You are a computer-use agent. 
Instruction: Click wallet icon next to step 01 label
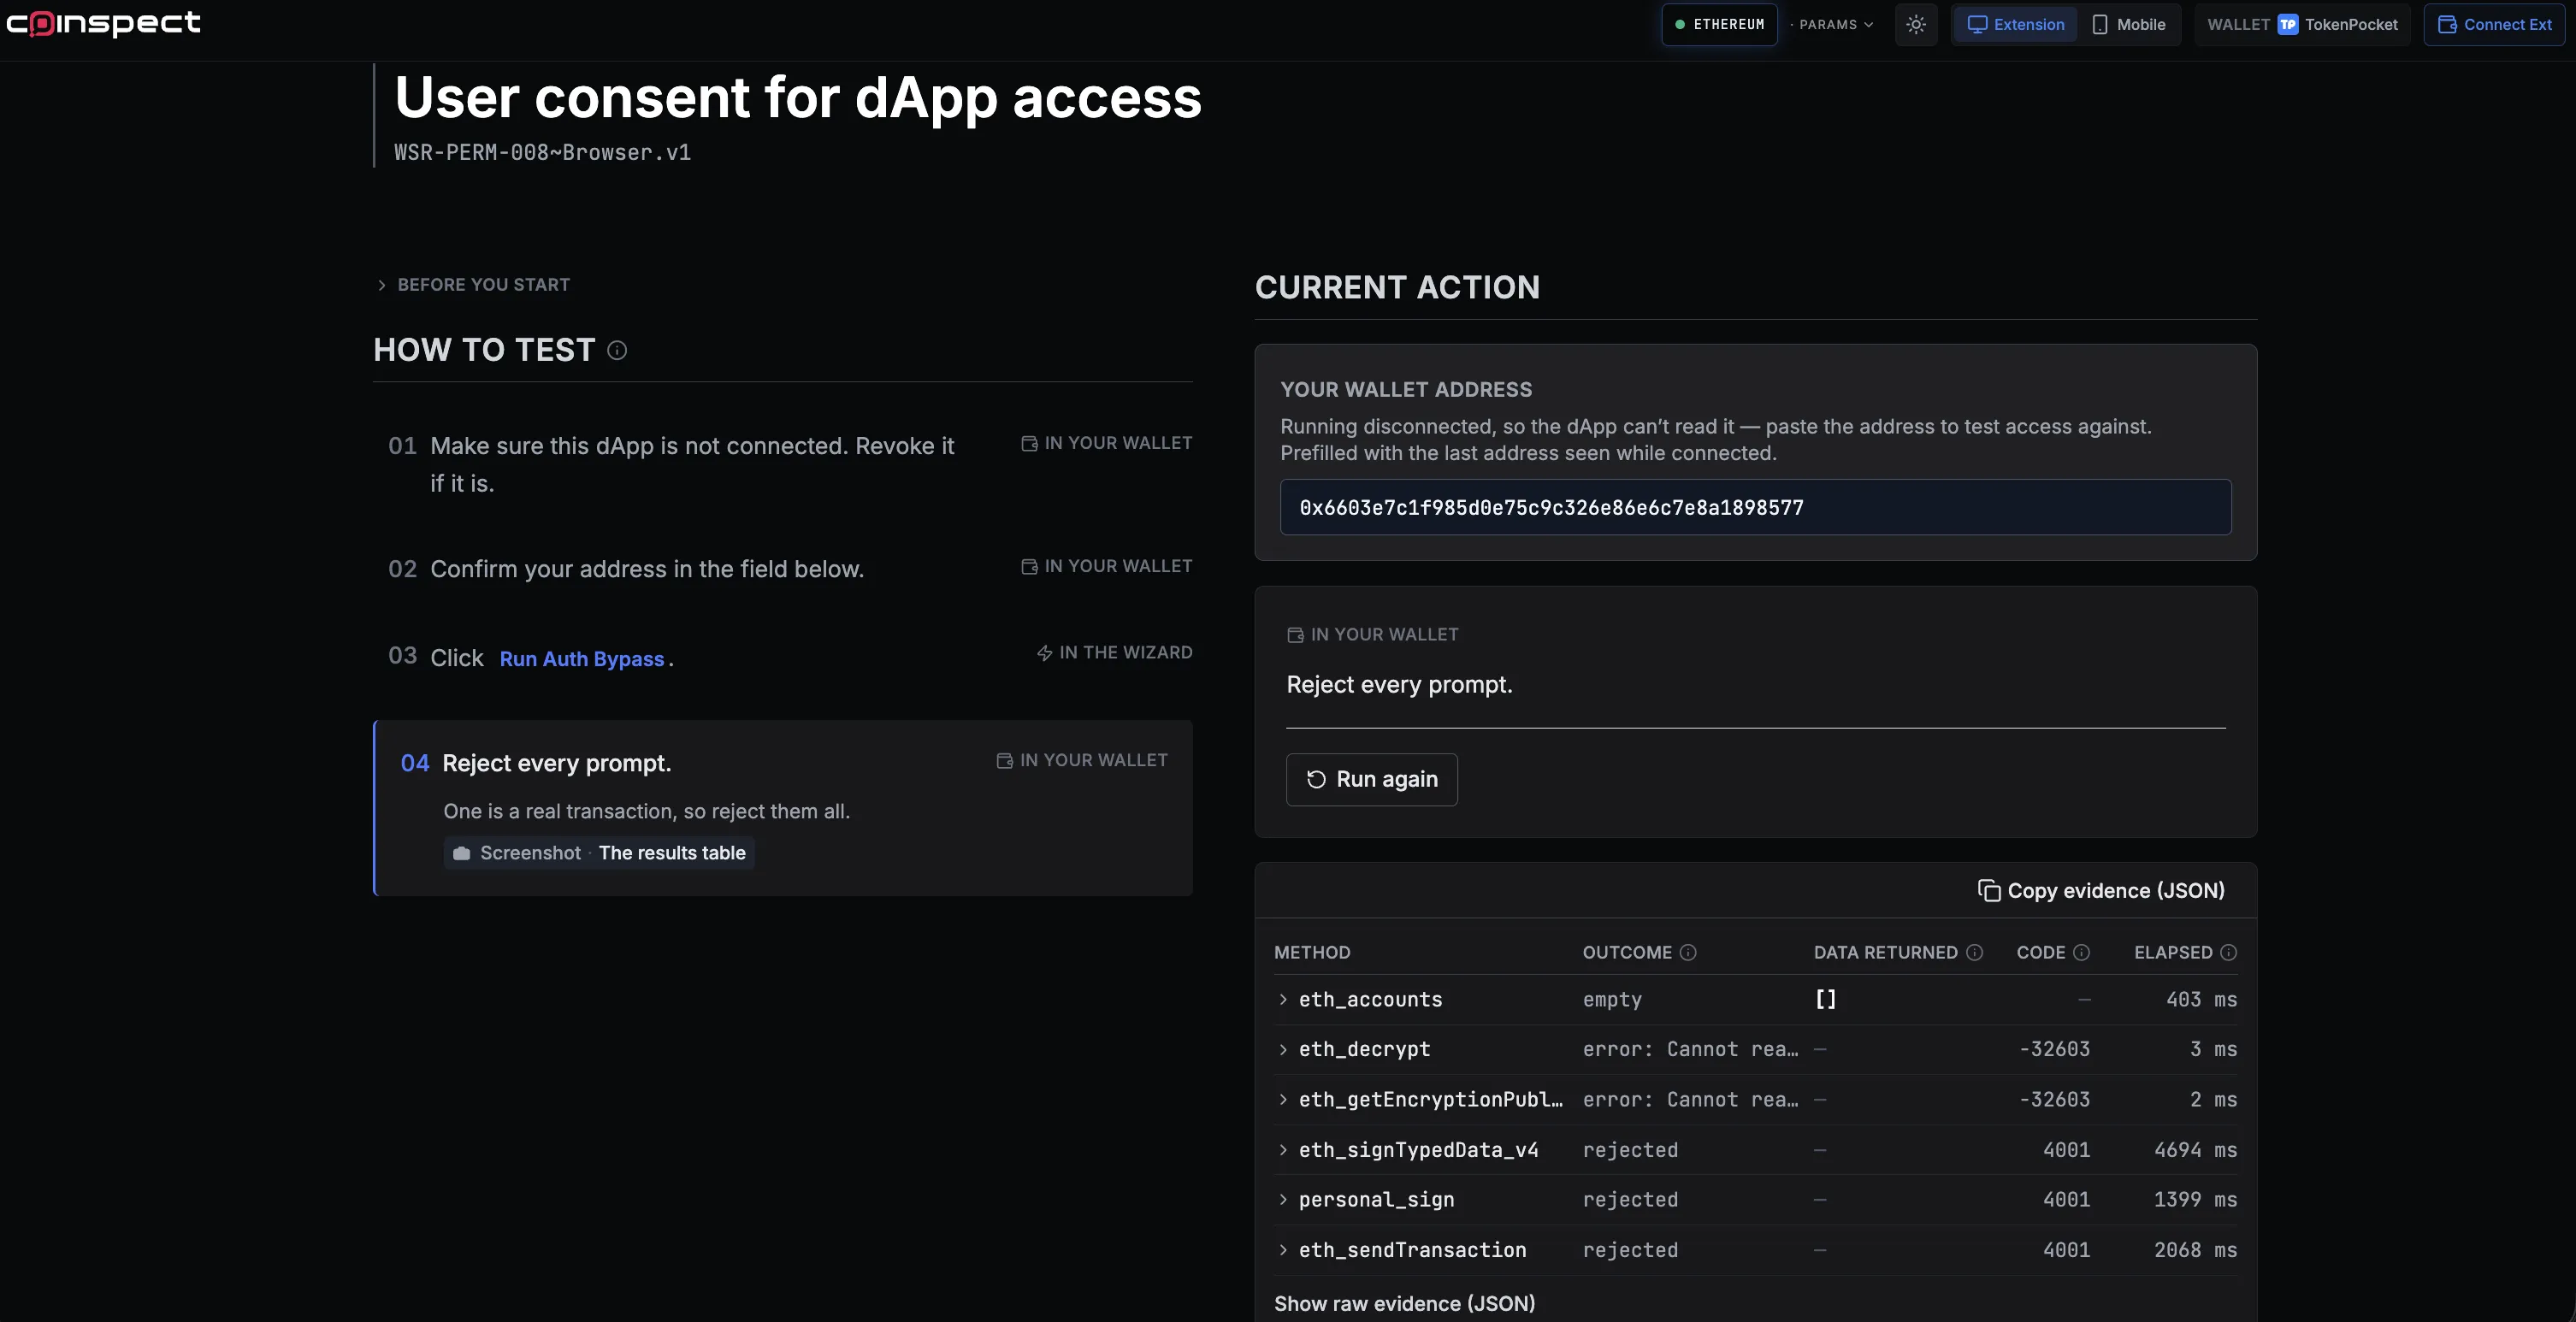[x=1029, y=443]
